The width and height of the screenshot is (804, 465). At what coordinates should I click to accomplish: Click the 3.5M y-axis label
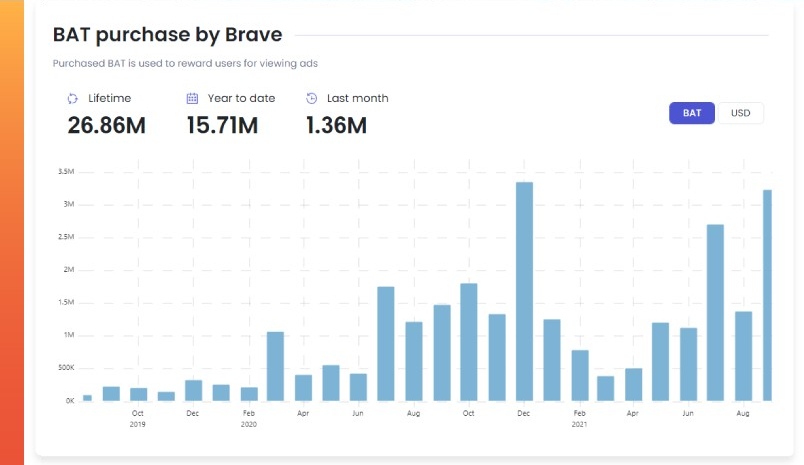coord(66,172)
